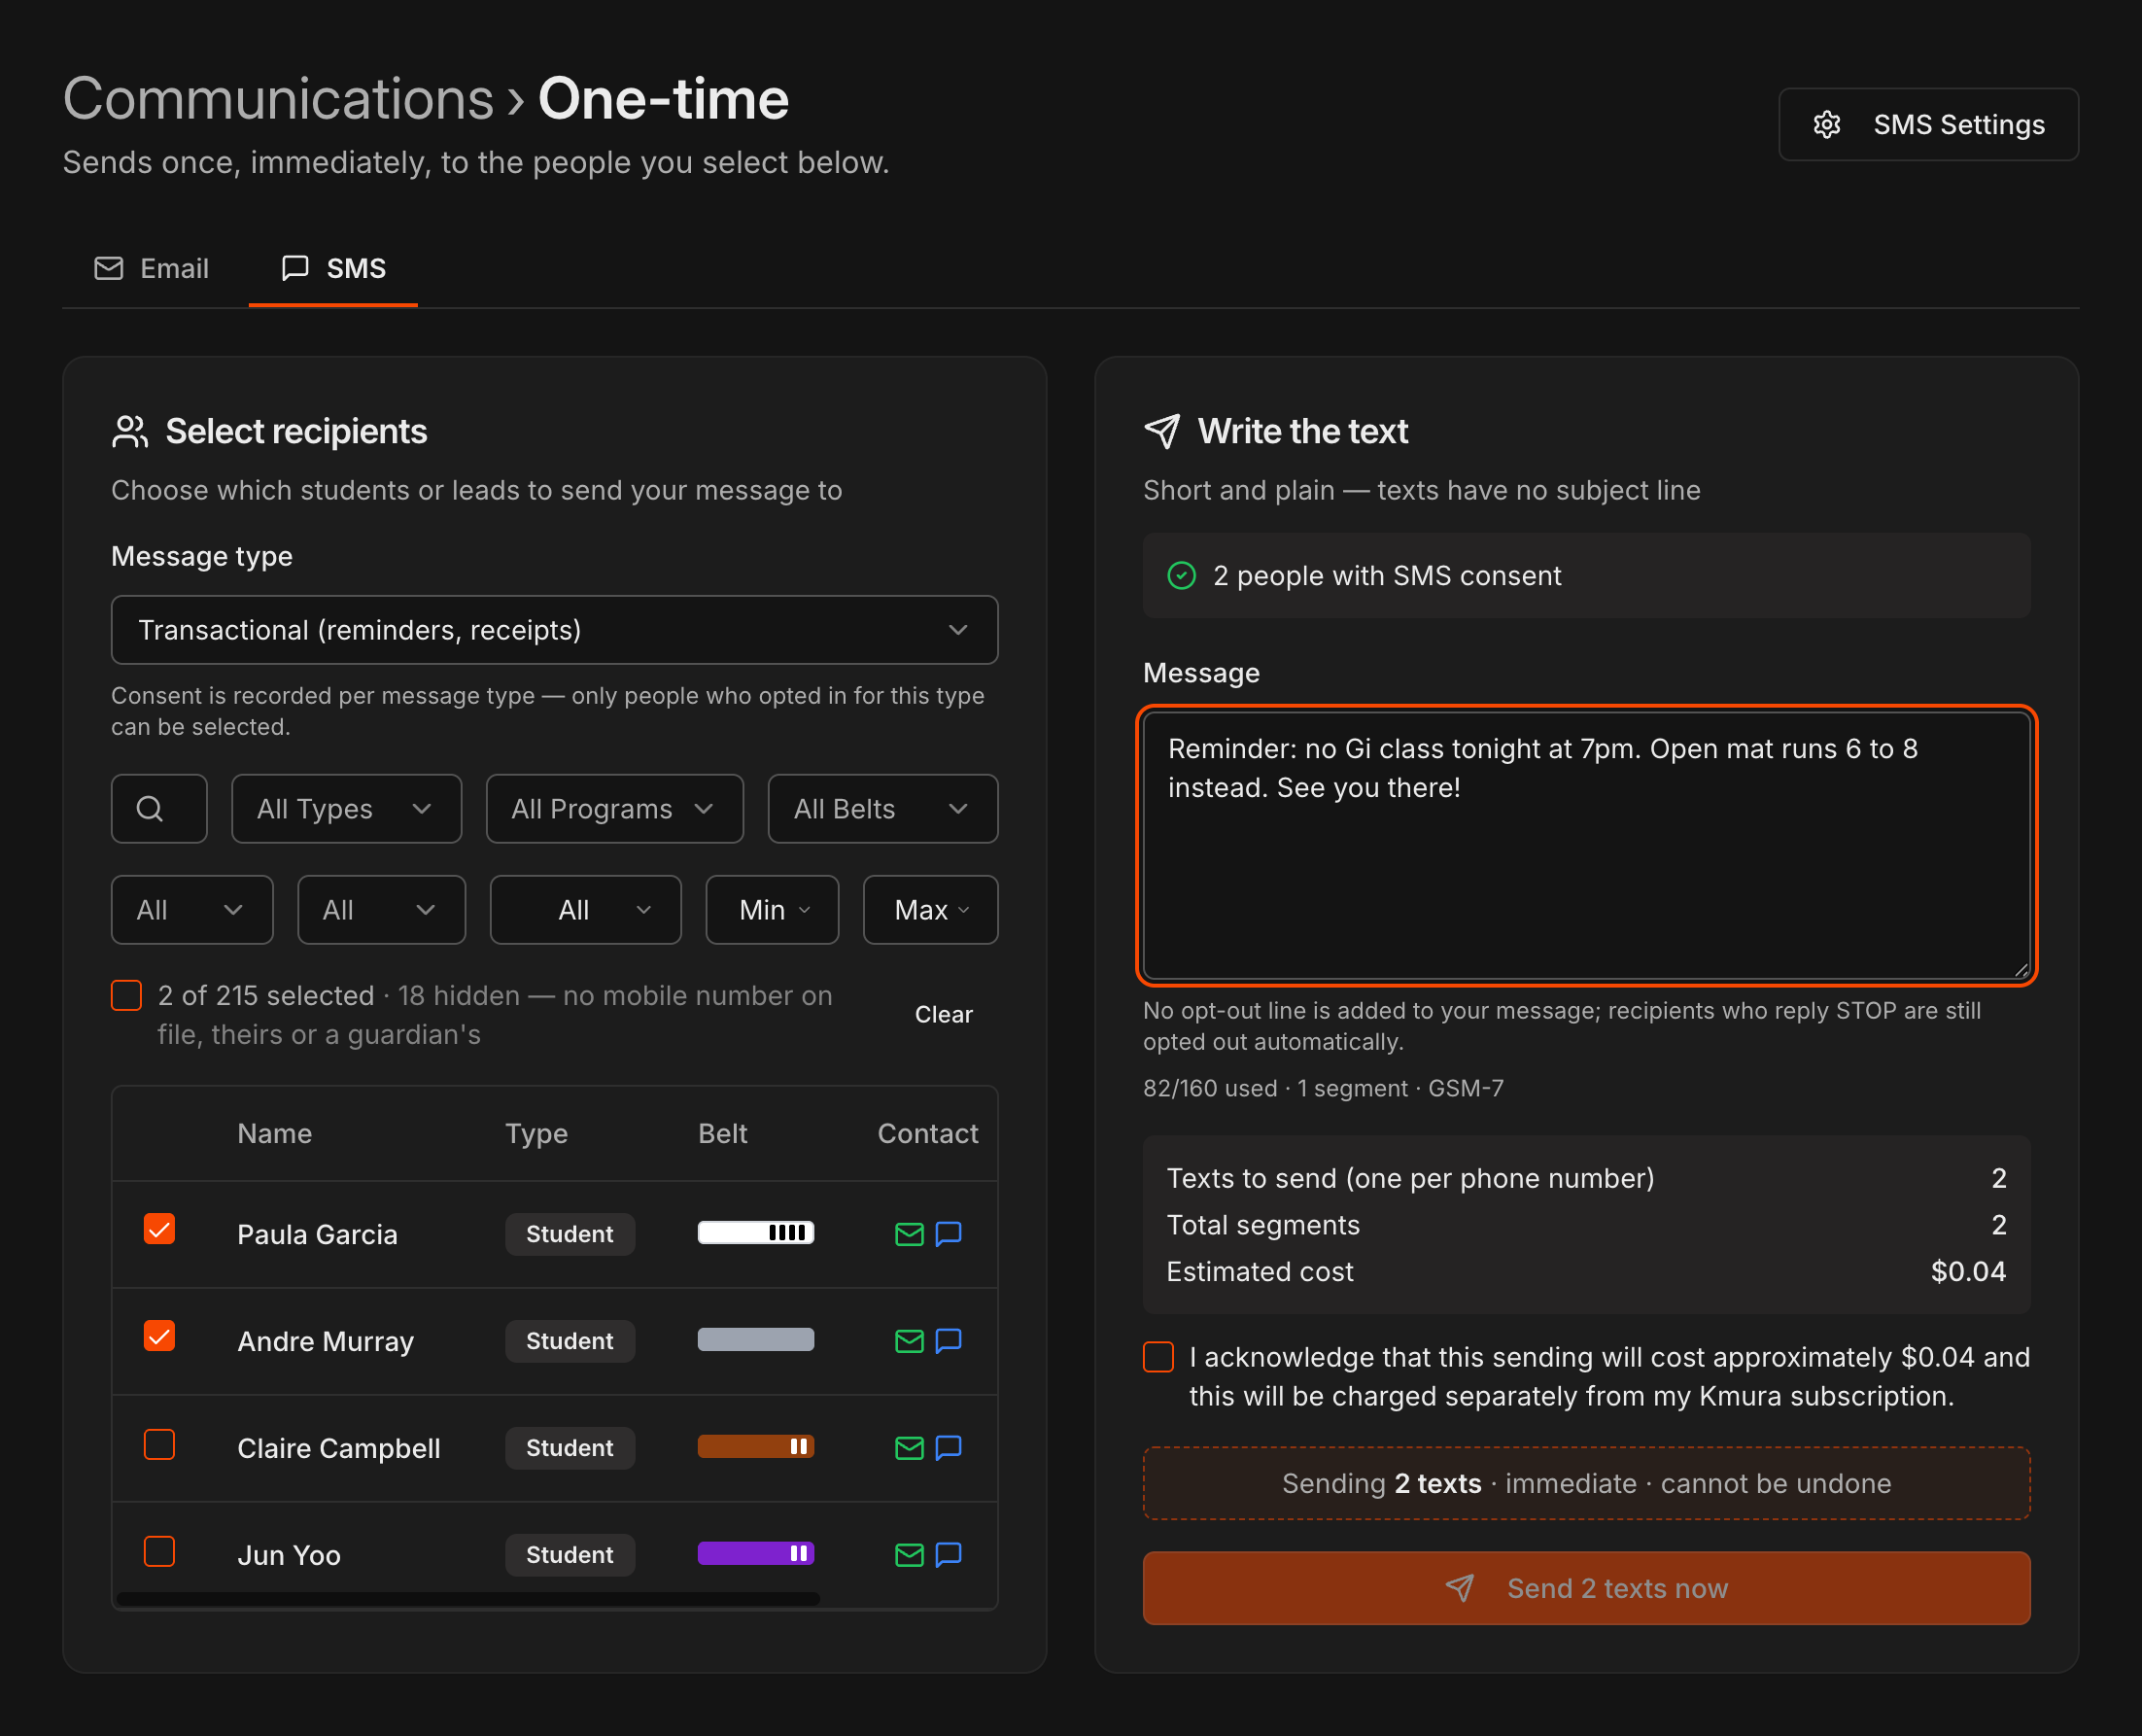Viewport: 2142px width, 1736px height.
Task: Uncheck Paula Garcia's checkbox
Action: click(x=159, y=1229)
